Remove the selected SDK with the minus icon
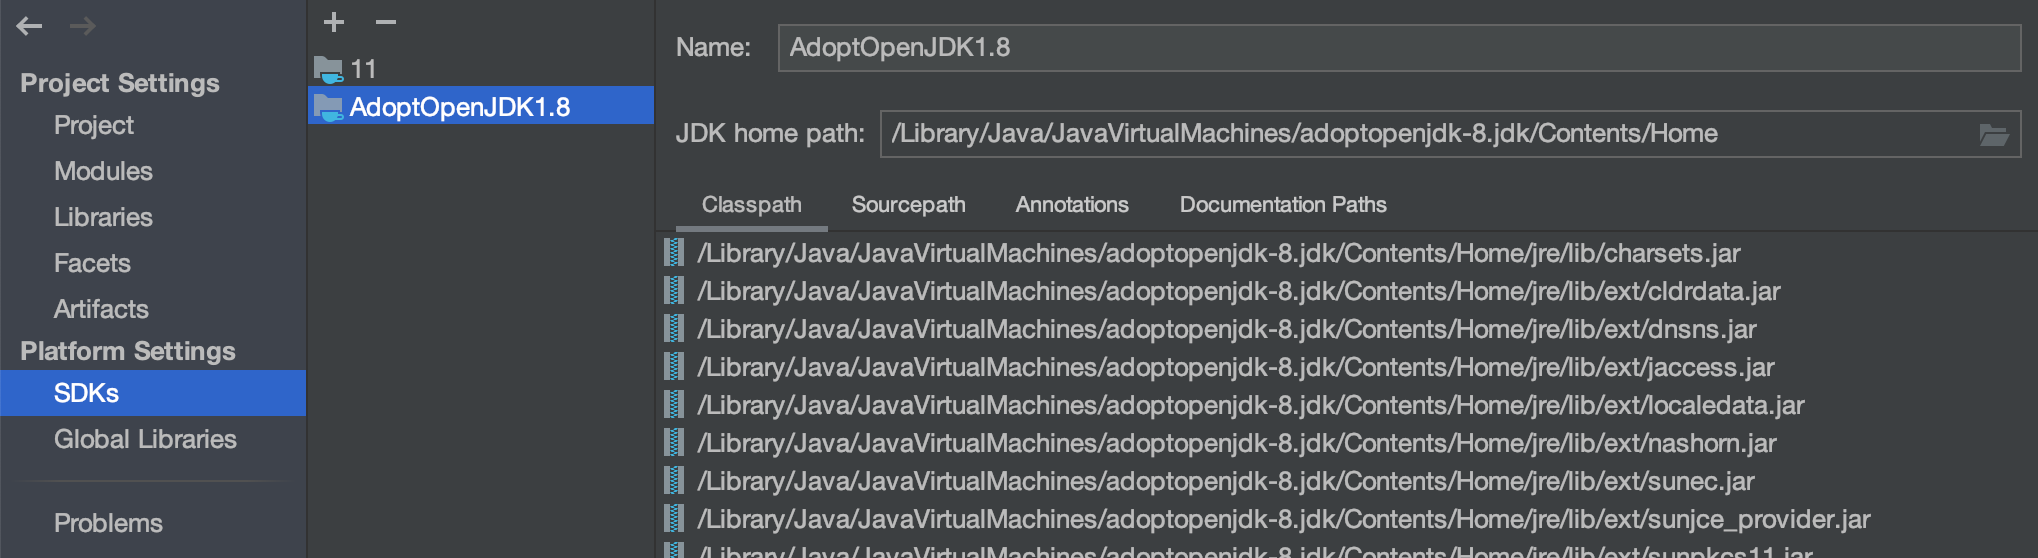Screen dimensions: 2038x558 click(386, 21)
